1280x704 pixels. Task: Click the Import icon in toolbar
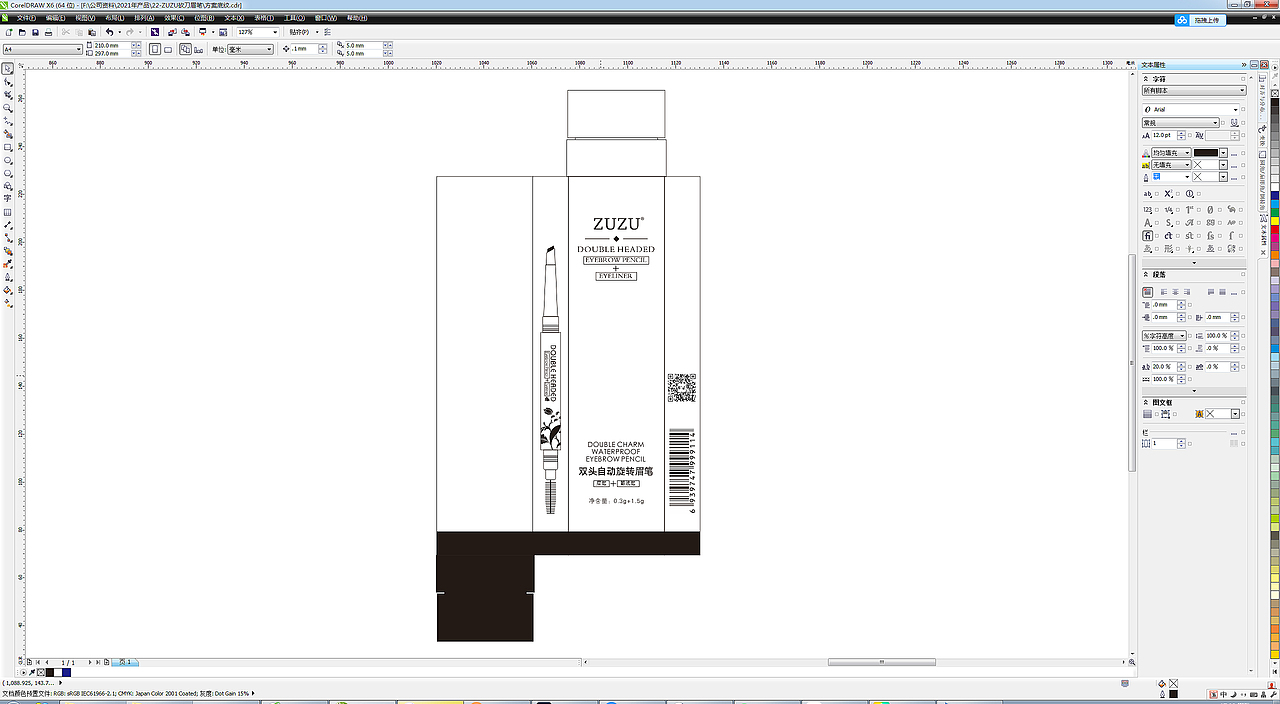[x=172, y=32]
